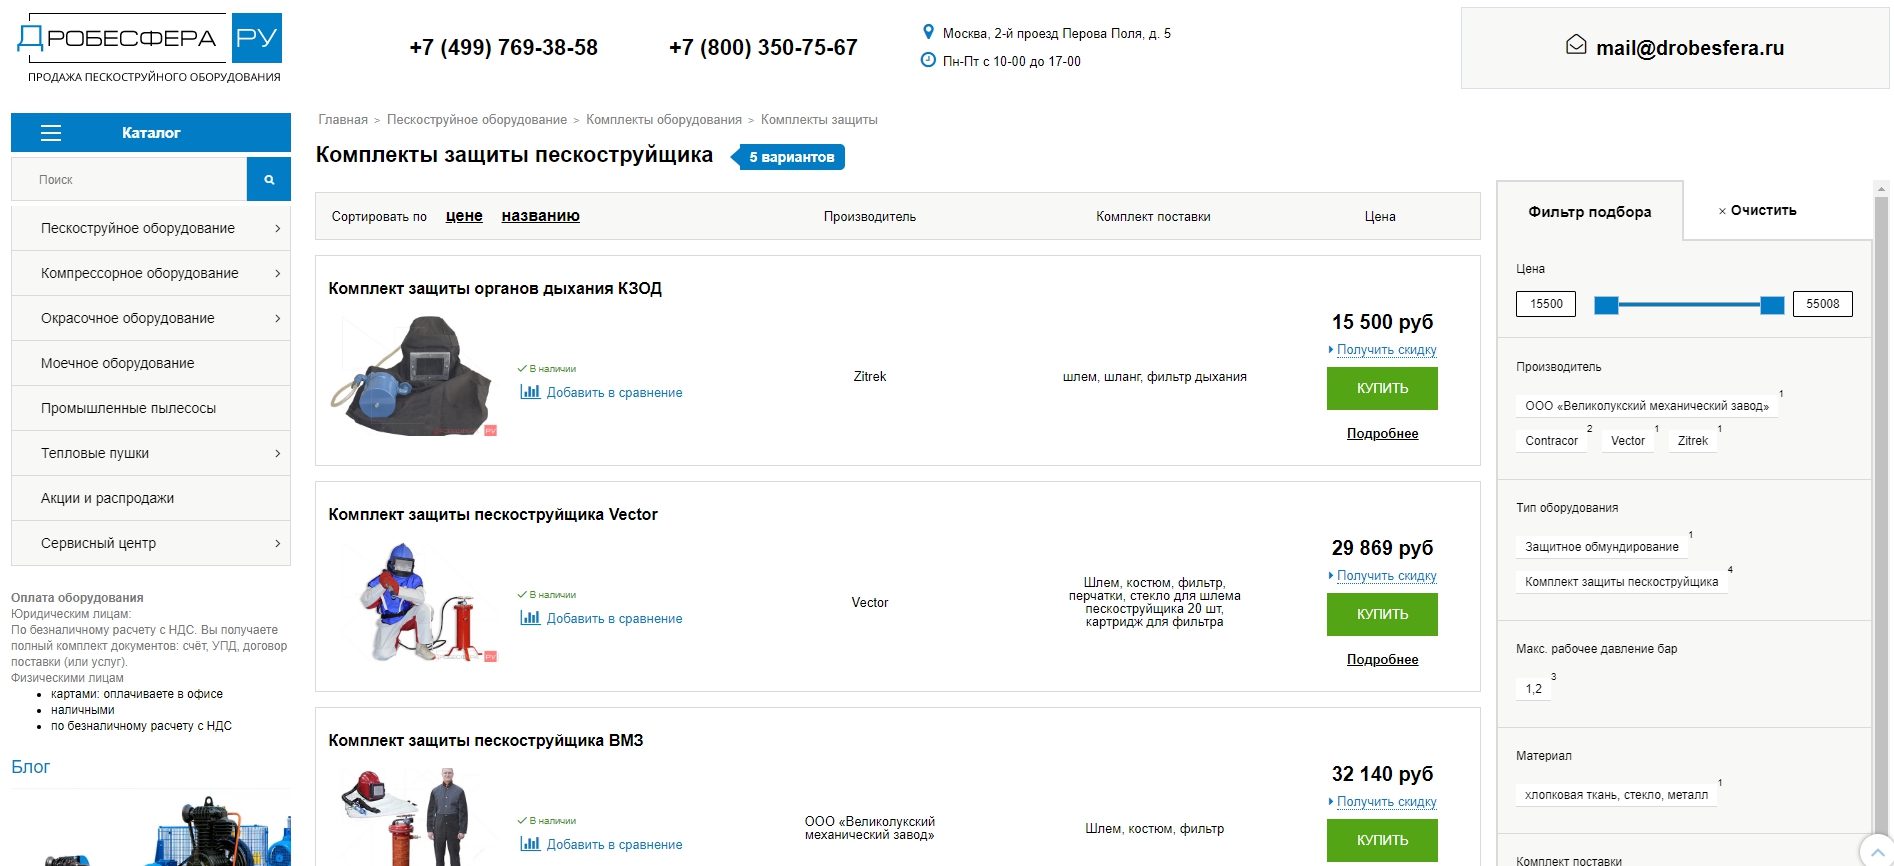Viewport: 1894px width, 866px height.
Task: Click the minimum price field 15500
Action: [1546, 304]
